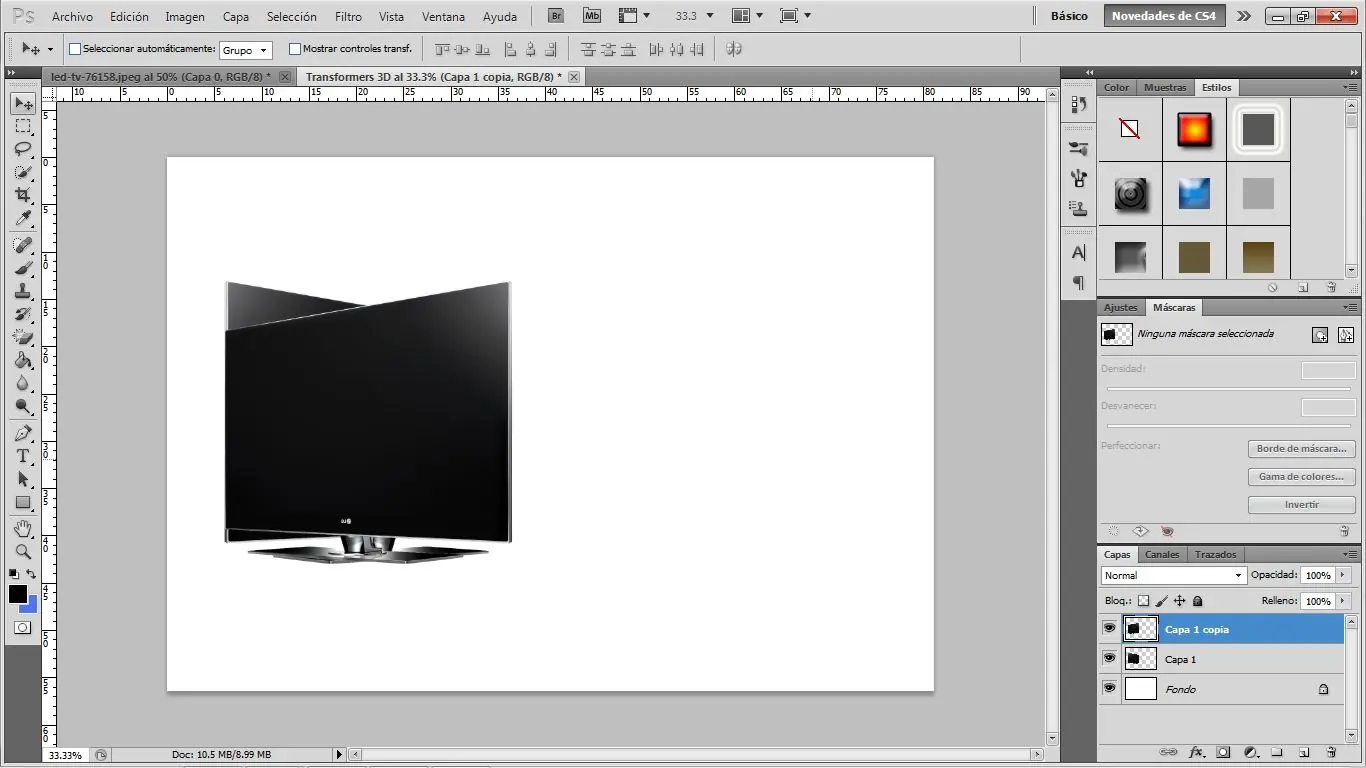Select the Lasso tool
Screen dimensions: 1366x768
tap(23, 149)
